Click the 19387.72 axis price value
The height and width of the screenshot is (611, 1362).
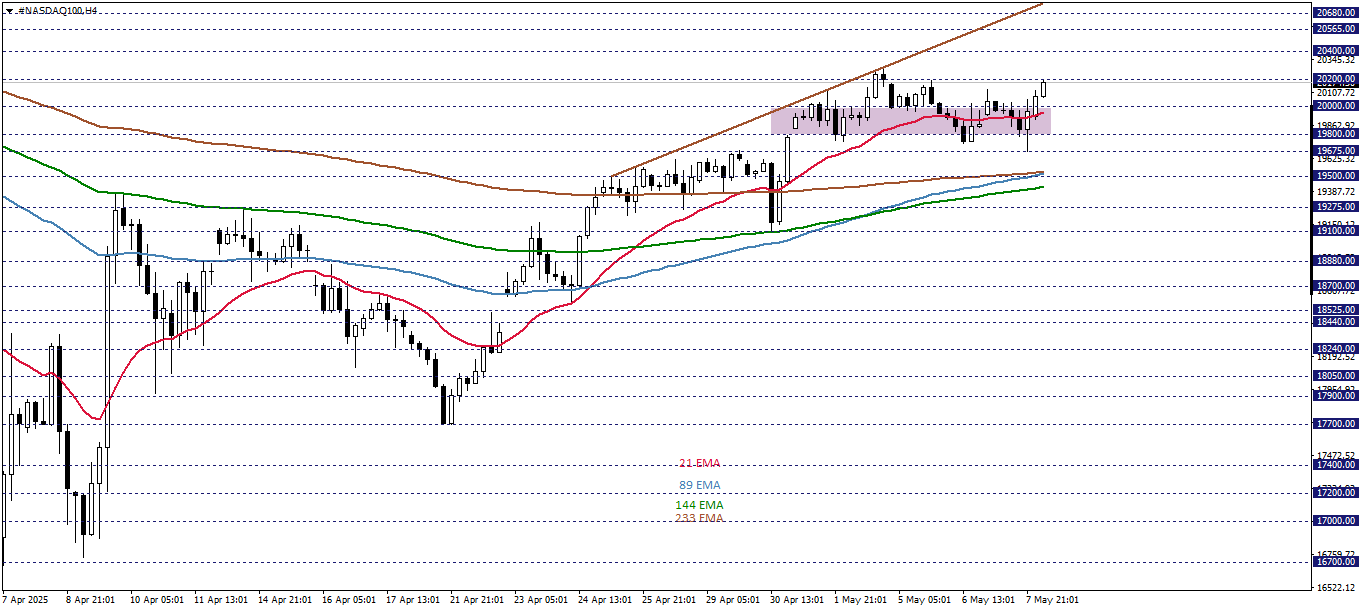1336,192
